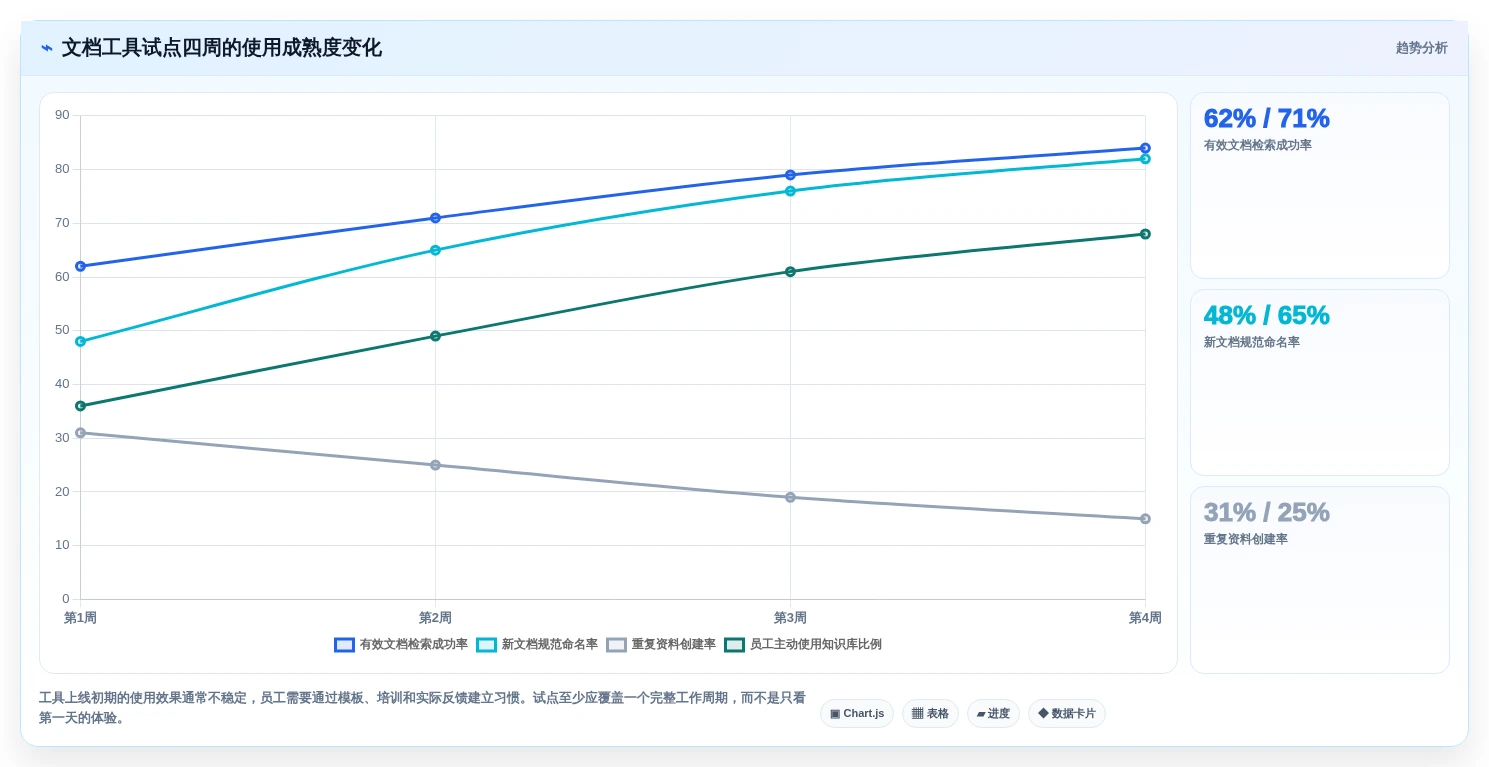The width and height of the screenshot is (1489, 767).
Task: Click gray data point at 第3周 (19)
Action: point(790,497)
